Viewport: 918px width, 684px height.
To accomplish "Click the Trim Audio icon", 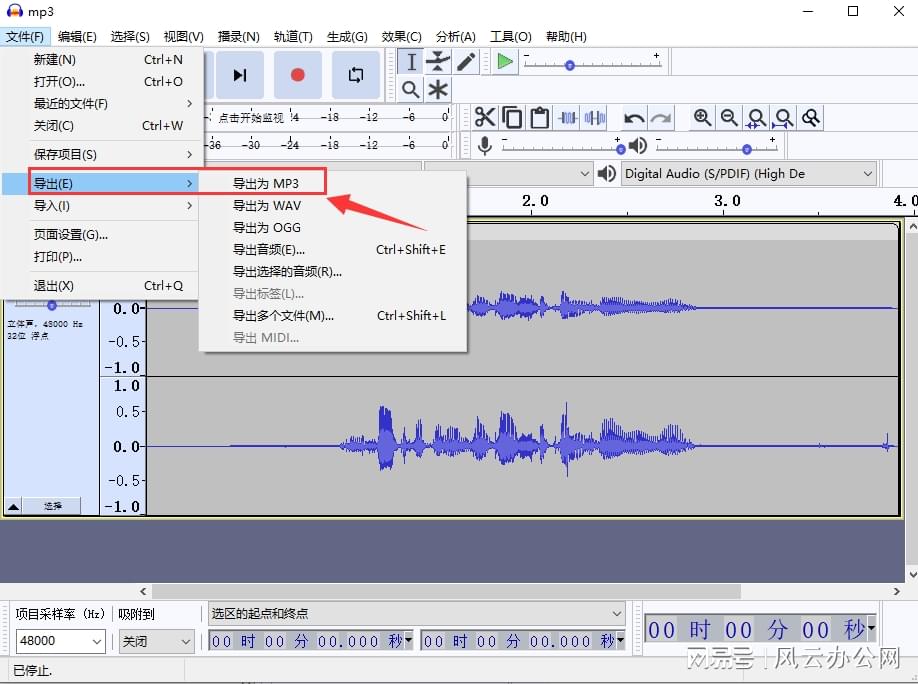I will tap(567, 117).
